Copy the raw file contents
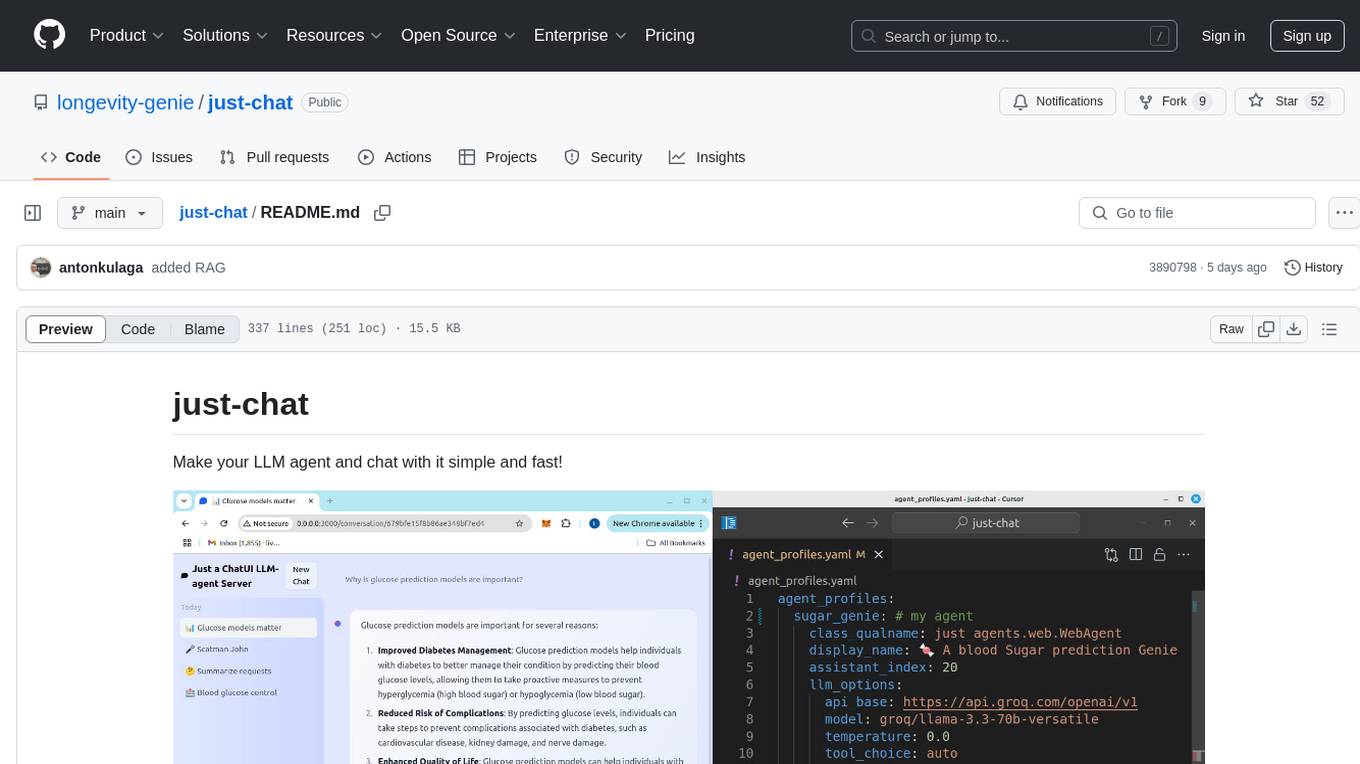This screenshot has height=764, width=1360. [1266, 329]
